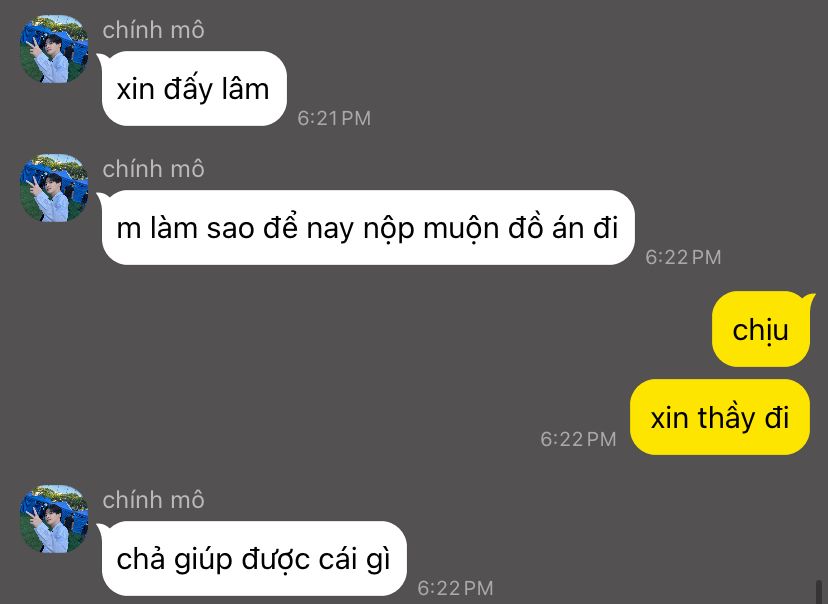Open avatar beside "chả giúp được cái gì"
828x604 pixels.
(54, 518)
